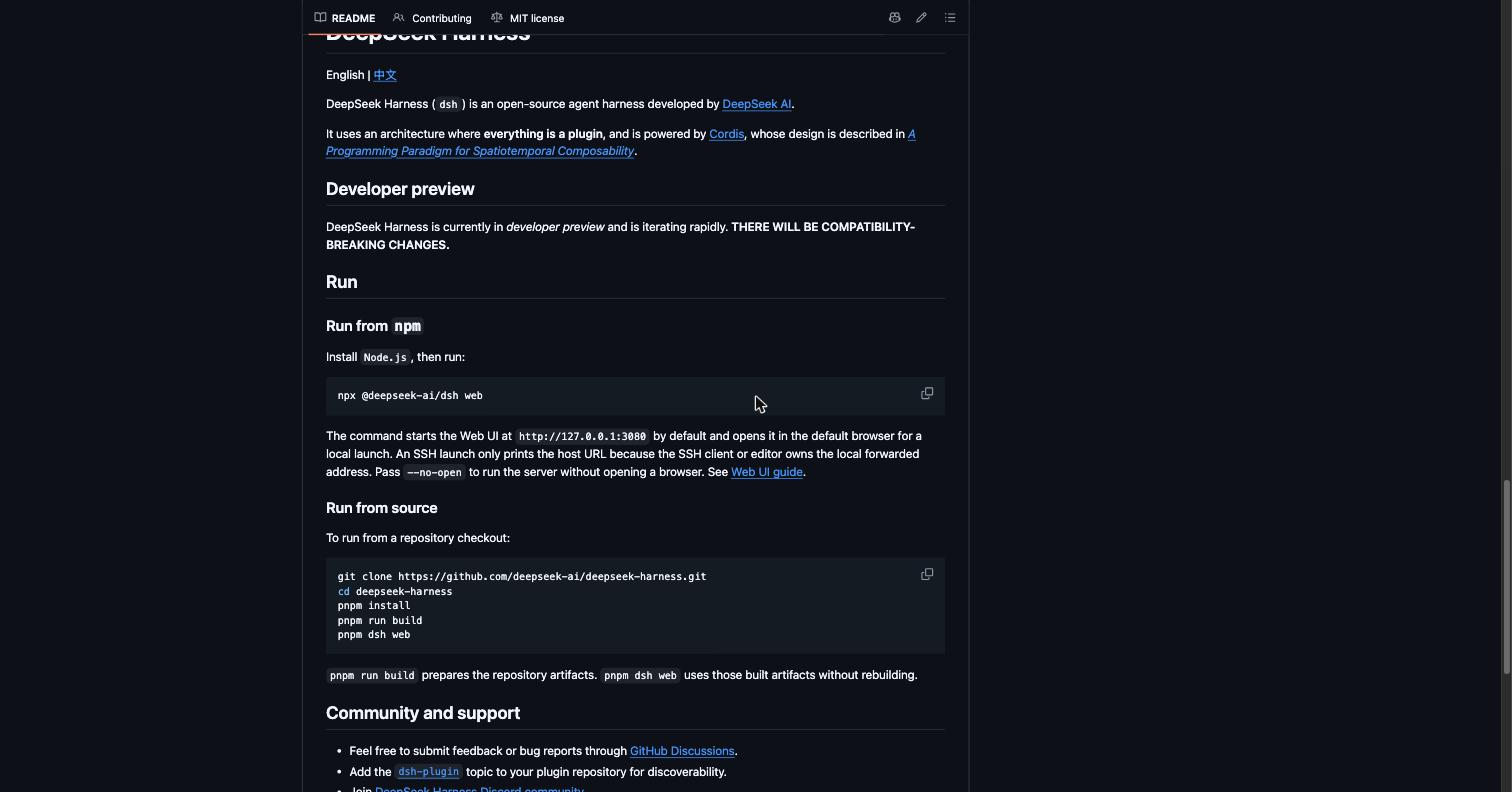The image size is (1512, 792).
Task: Click the Community and support heading
Action: click(423, 713)
